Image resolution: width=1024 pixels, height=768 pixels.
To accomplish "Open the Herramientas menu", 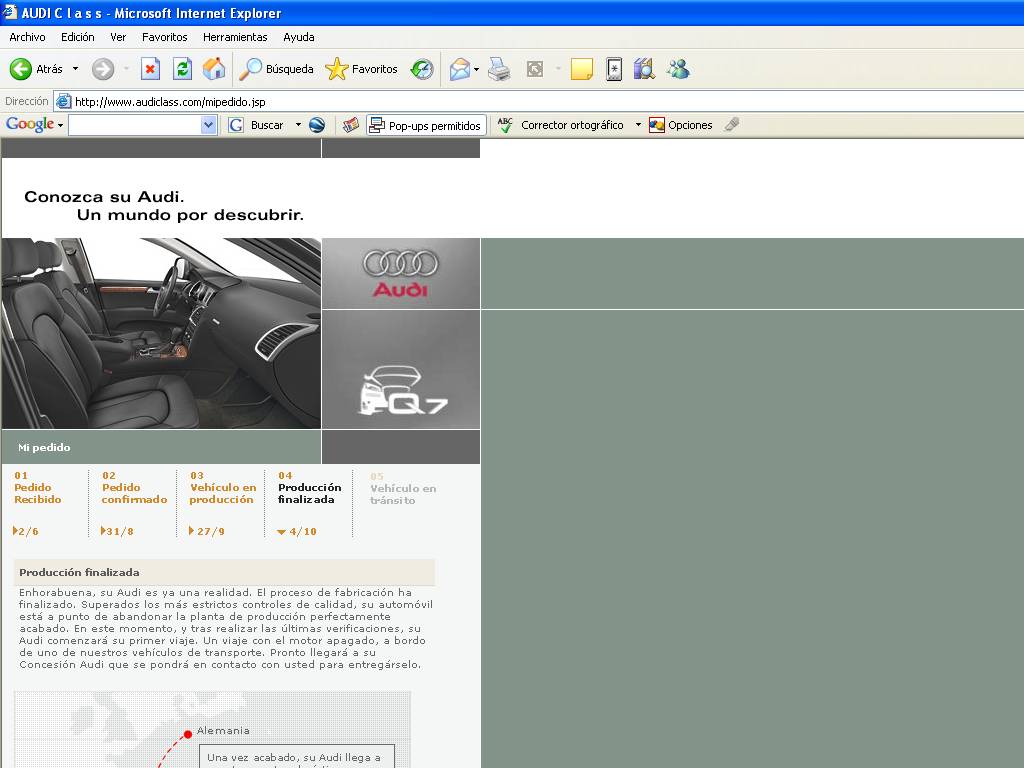I will pos(235,37).
